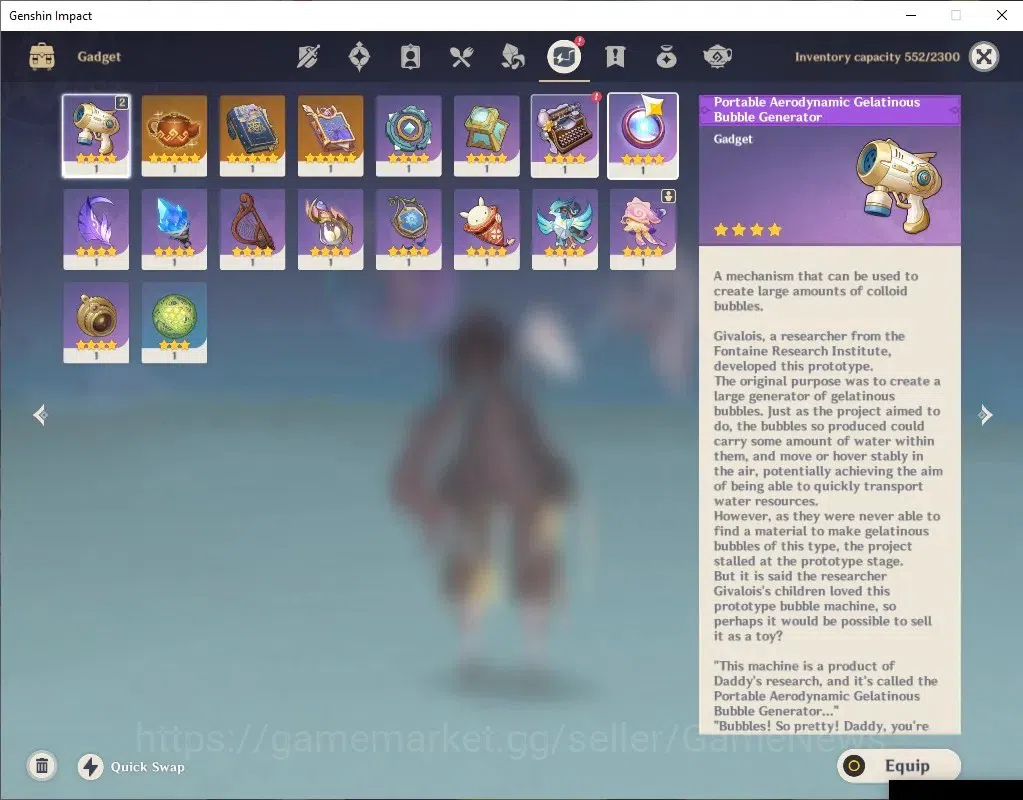Click the backpack inventory icon

tap(42, 57)
